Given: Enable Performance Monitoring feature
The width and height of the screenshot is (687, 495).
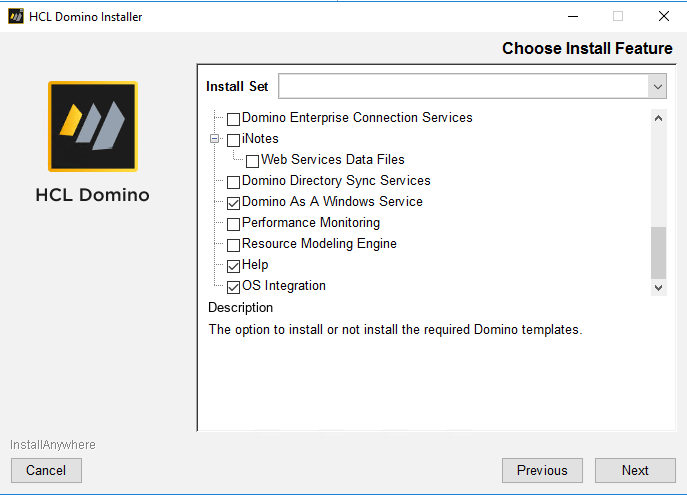Looking at the screenshot, I should (233, 224).
